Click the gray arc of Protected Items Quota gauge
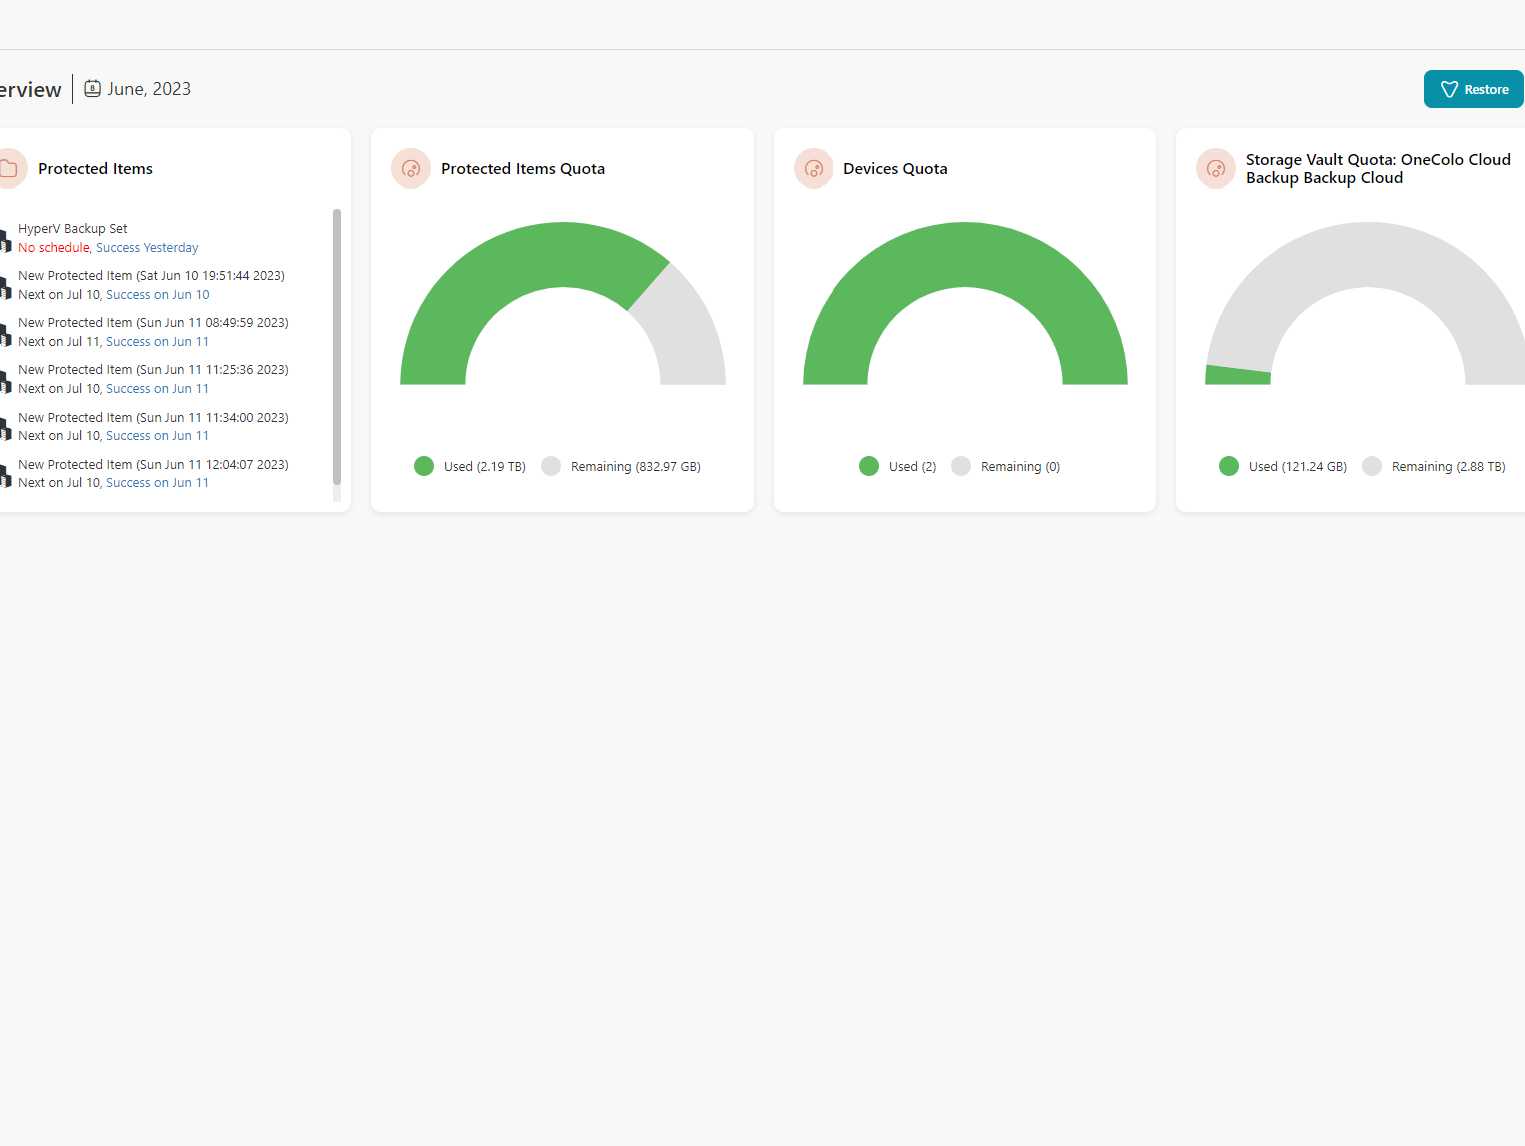1525x1146 pixels. point(680,330)
